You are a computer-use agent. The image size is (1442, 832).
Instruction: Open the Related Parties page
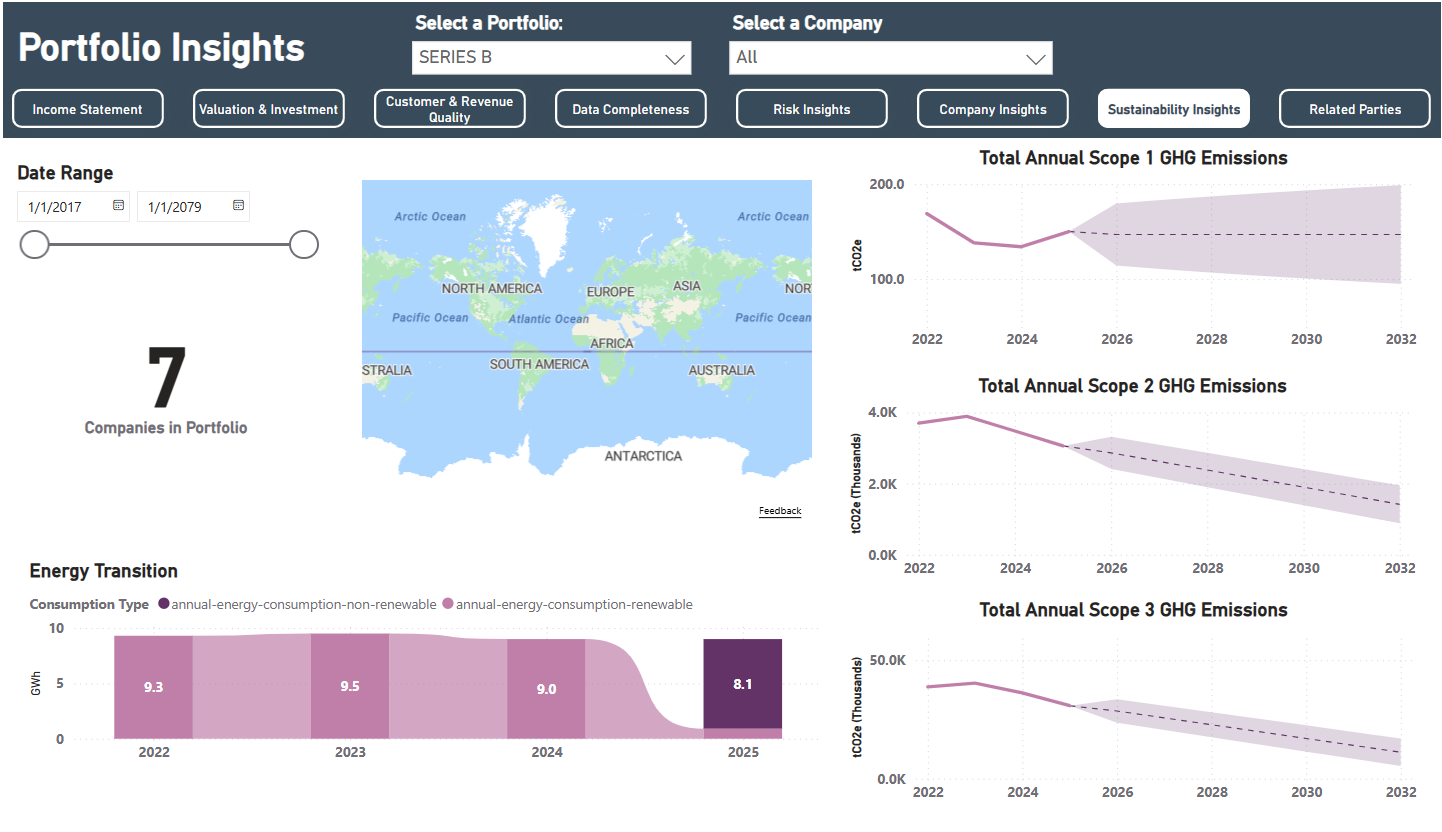pyautogui.click(x=1355, y=109)
